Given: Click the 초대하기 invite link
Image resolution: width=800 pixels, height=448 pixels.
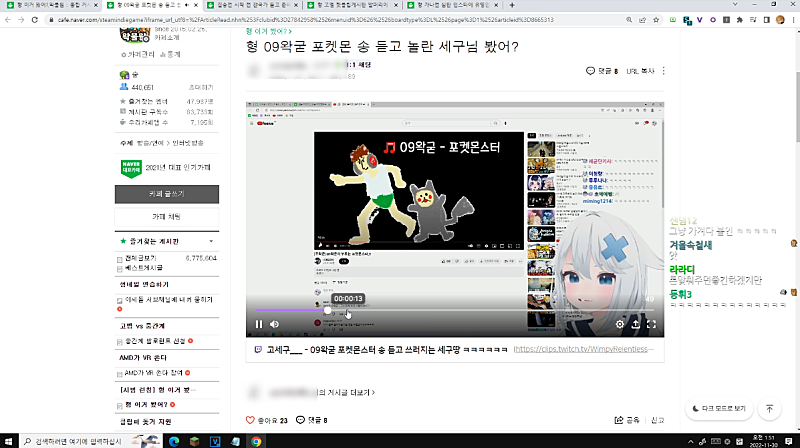Looking at the screenshot, I should (201, 87).
